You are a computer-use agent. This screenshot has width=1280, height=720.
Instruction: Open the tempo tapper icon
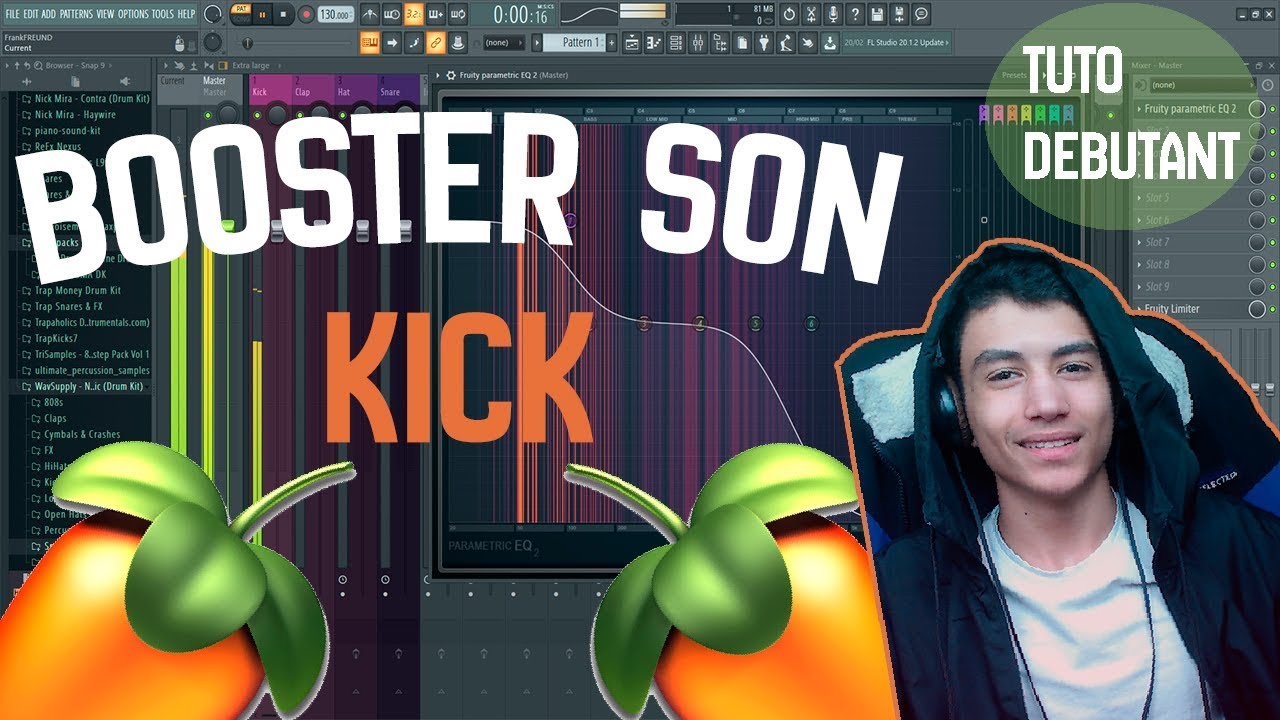click(x=785, y=43)
